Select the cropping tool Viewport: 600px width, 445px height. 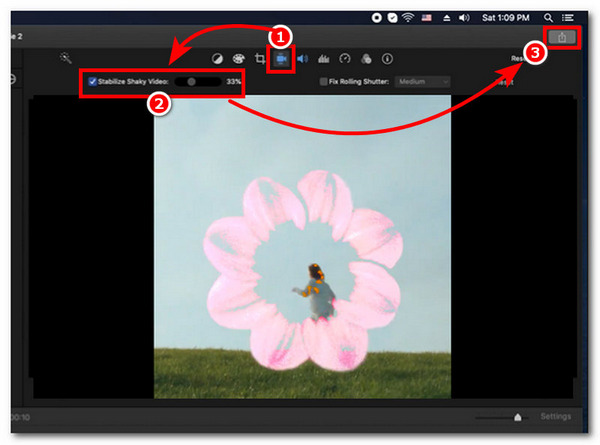(x=259, y=59)
